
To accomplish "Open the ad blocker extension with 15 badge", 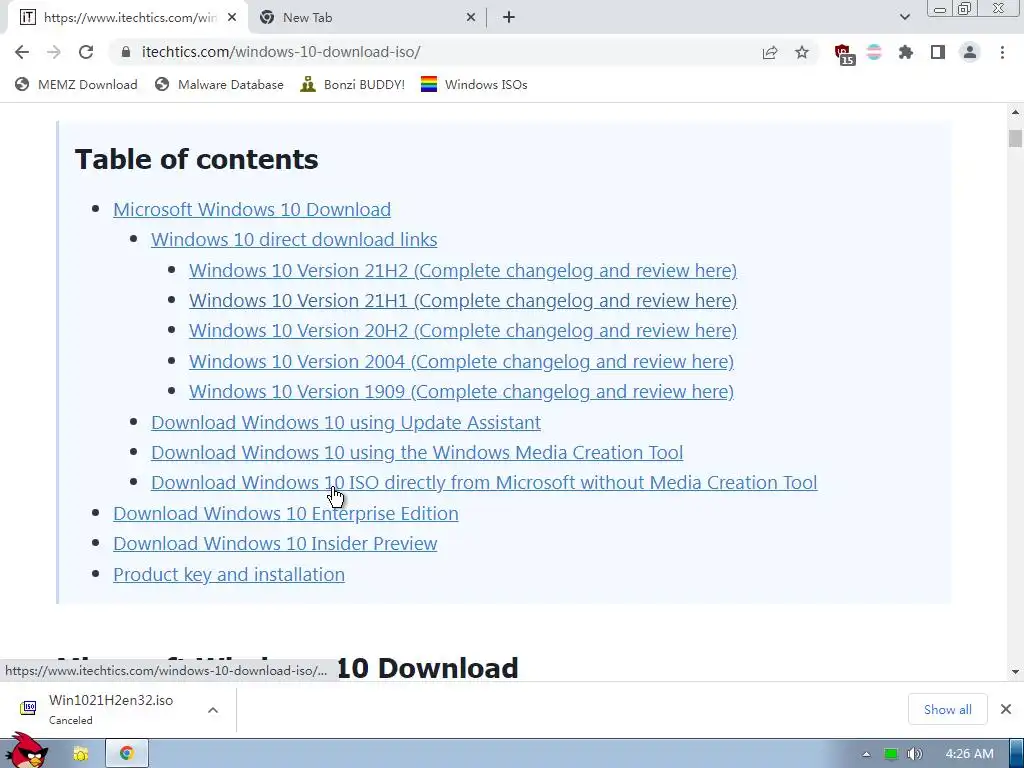I will 843,54.
